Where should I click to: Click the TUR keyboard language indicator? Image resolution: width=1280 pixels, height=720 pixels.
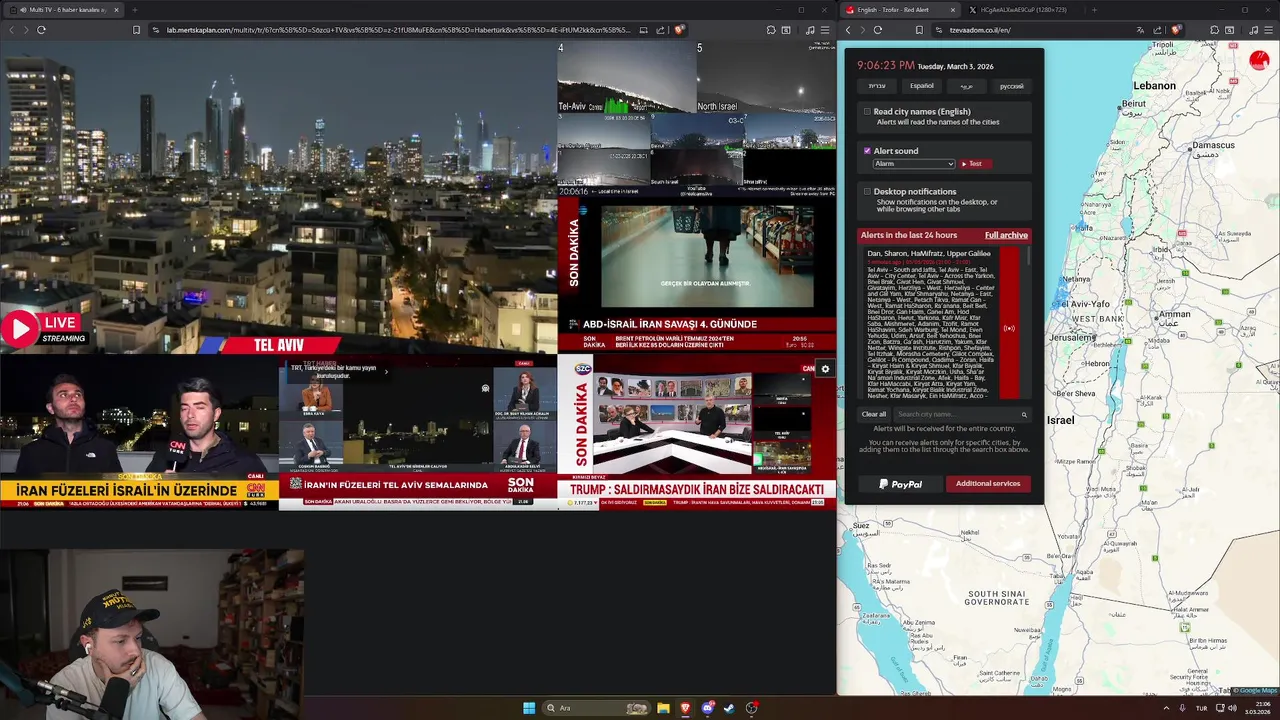tap(1201, 708)
